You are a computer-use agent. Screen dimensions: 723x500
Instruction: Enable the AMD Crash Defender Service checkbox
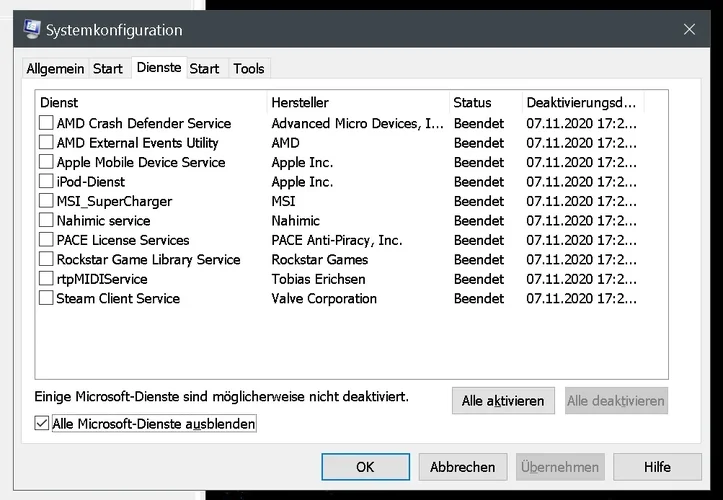(46, 123)
